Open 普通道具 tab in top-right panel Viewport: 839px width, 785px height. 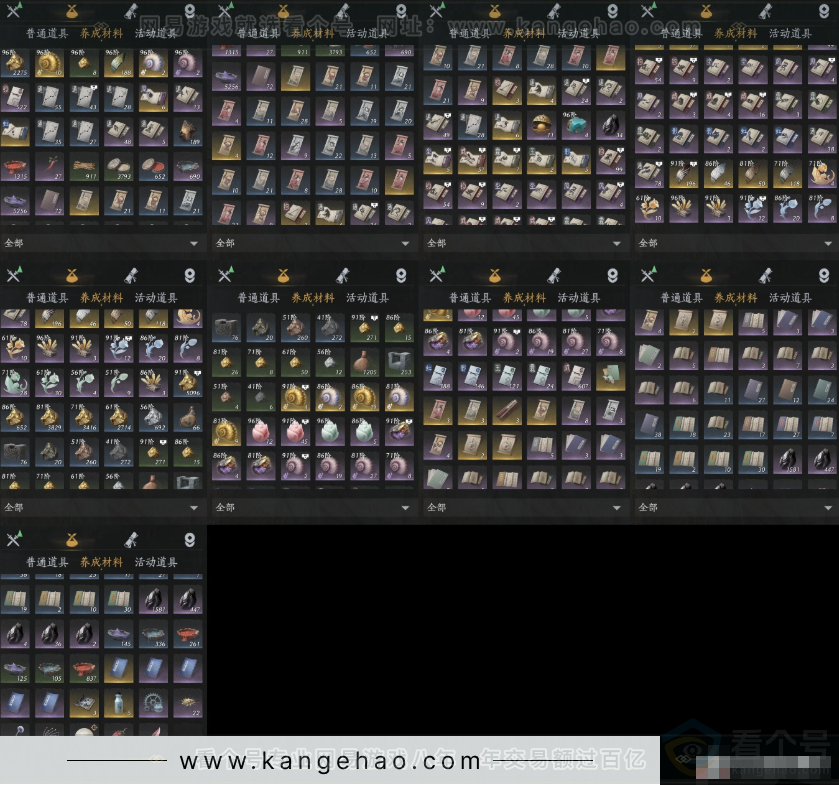coord(681,33)
